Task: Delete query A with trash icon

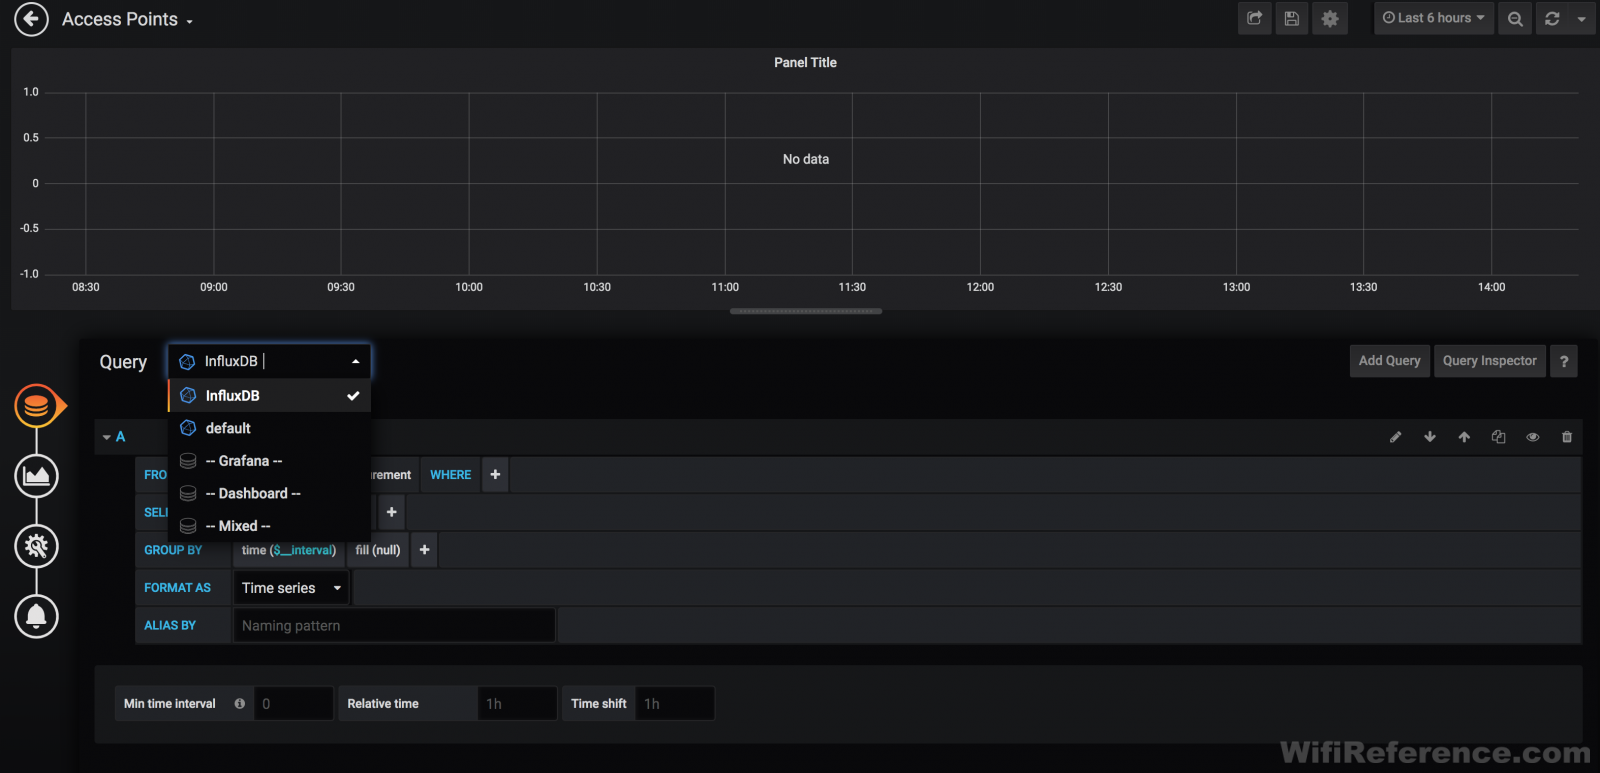Action: 1567,437
